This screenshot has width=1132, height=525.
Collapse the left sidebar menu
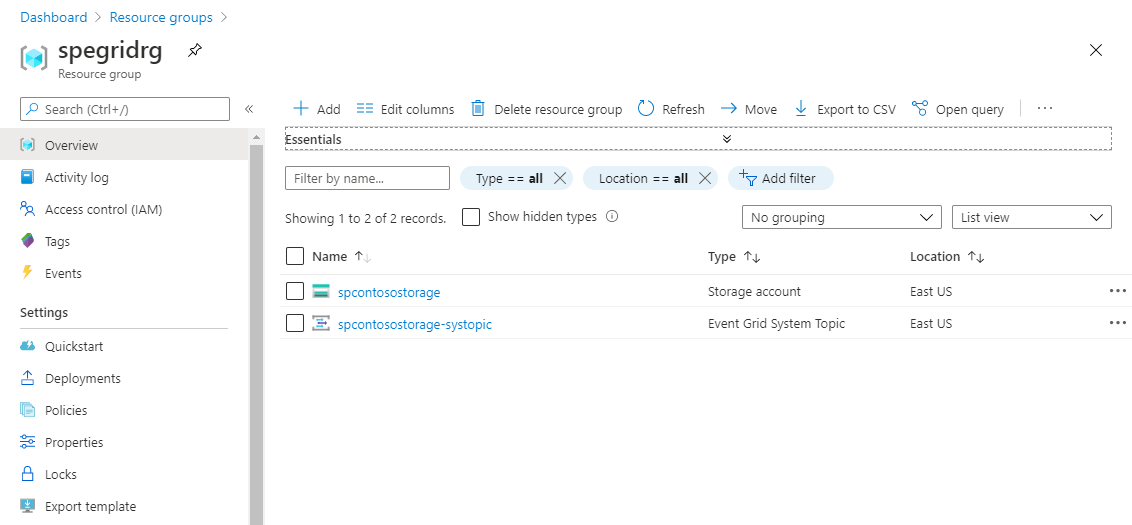(x=249, y=109)
